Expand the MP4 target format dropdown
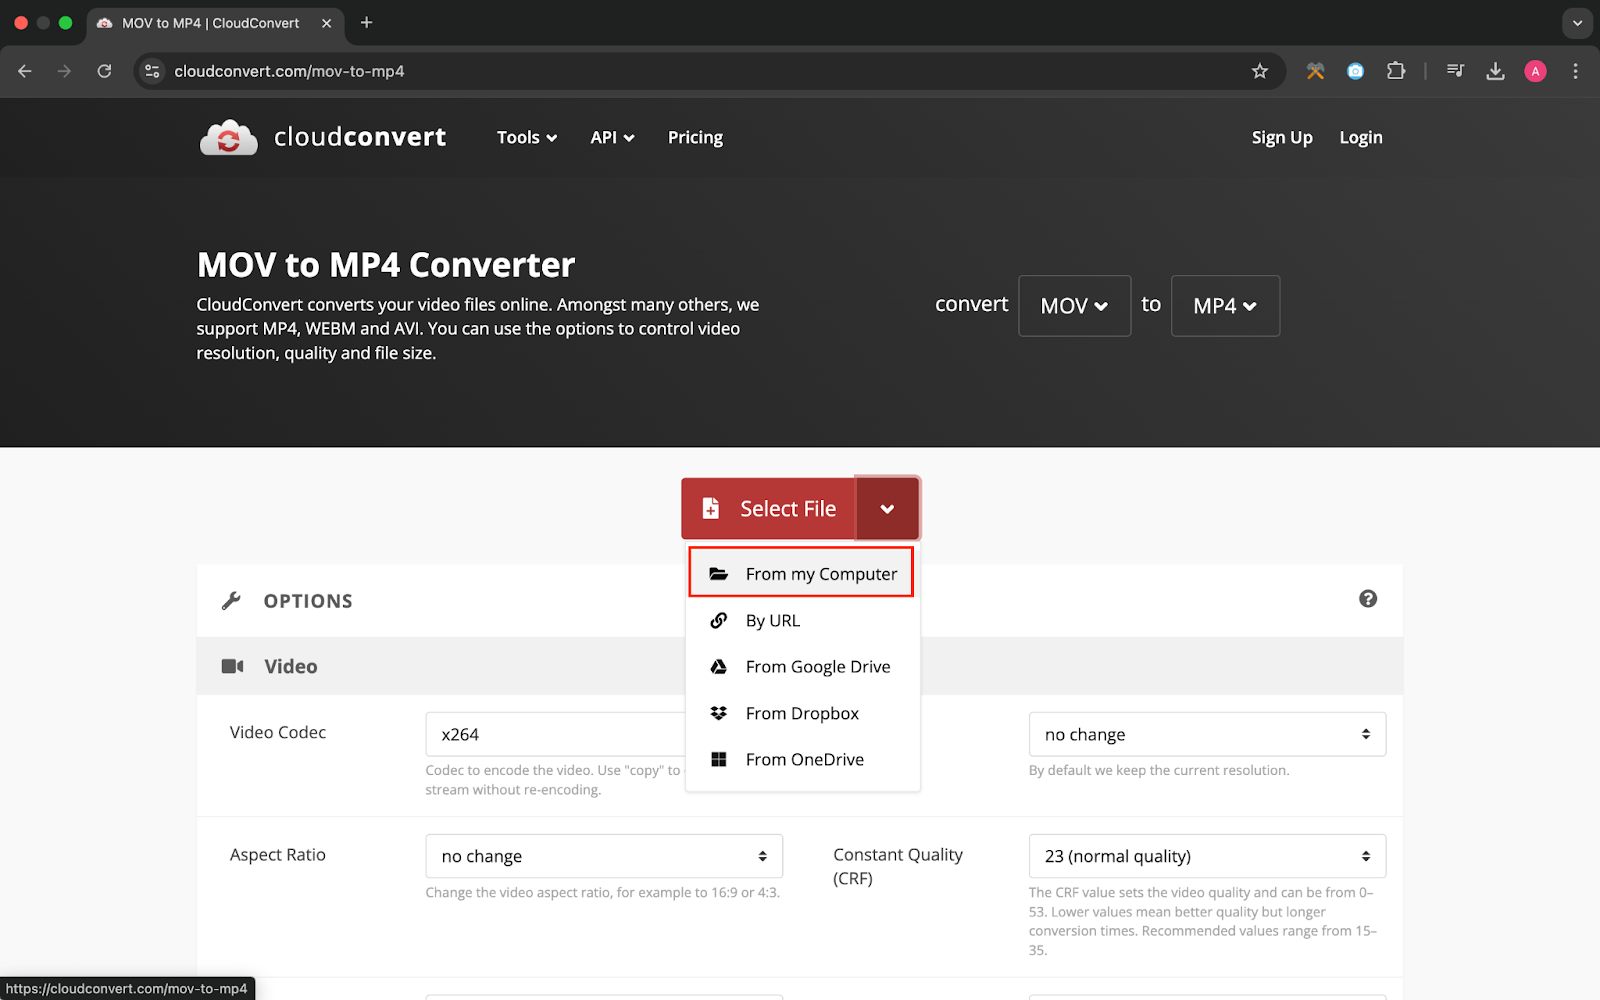The height and width of the screenshot is (1000, 1600). click(x=1225, y=306)
